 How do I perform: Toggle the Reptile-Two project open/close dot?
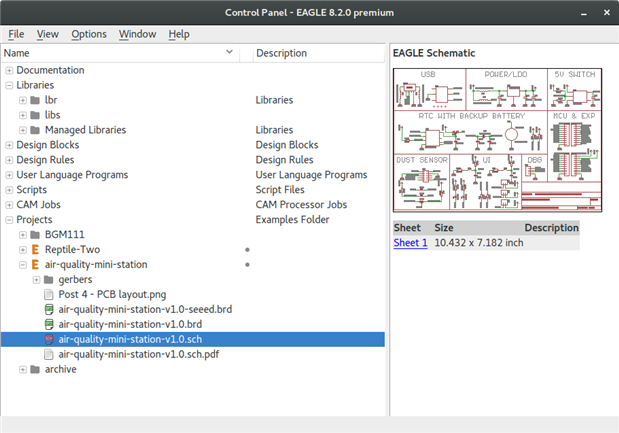tap(246, 250)
